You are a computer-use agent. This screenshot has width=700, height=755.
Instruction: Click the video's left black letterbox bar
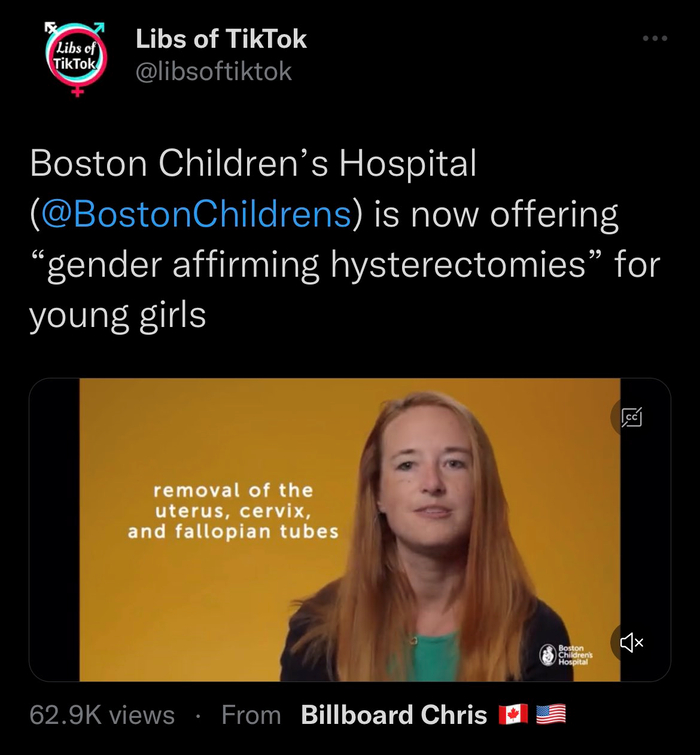[54, 530]
